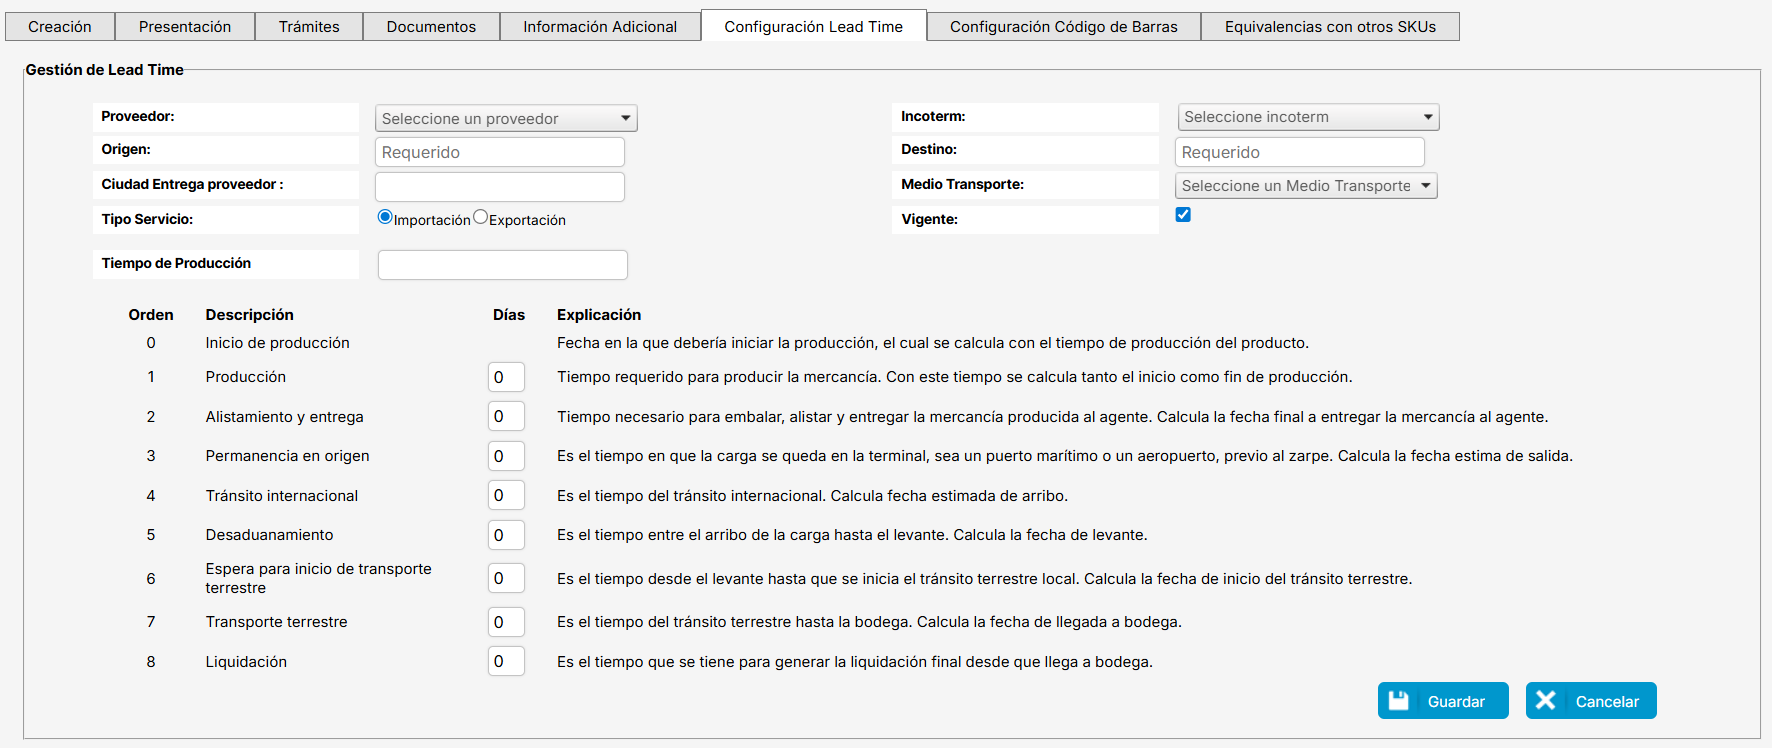Go to Configuración Código de Barras tab
The image size is (1772, 748).
pyautogui.click(x=1063, y=27)
